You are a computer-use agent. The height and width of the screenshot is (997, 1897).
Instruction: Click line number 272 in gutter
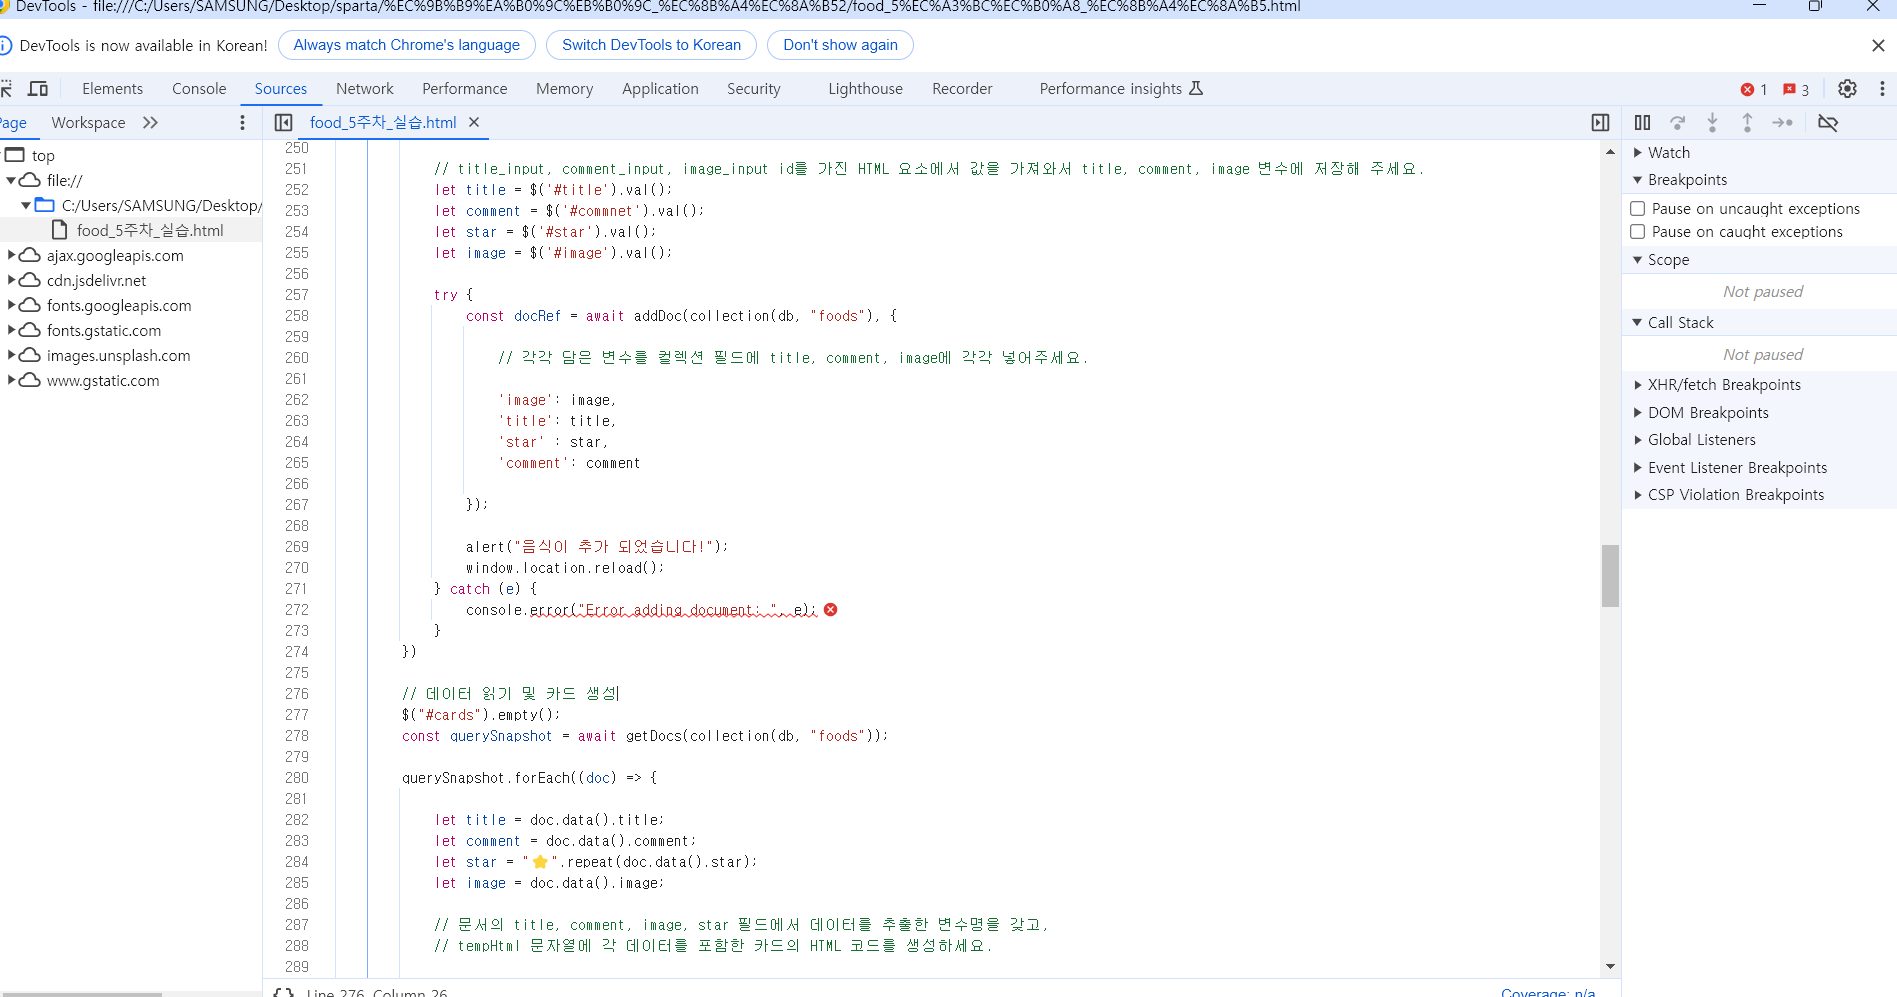pos(297,610)
